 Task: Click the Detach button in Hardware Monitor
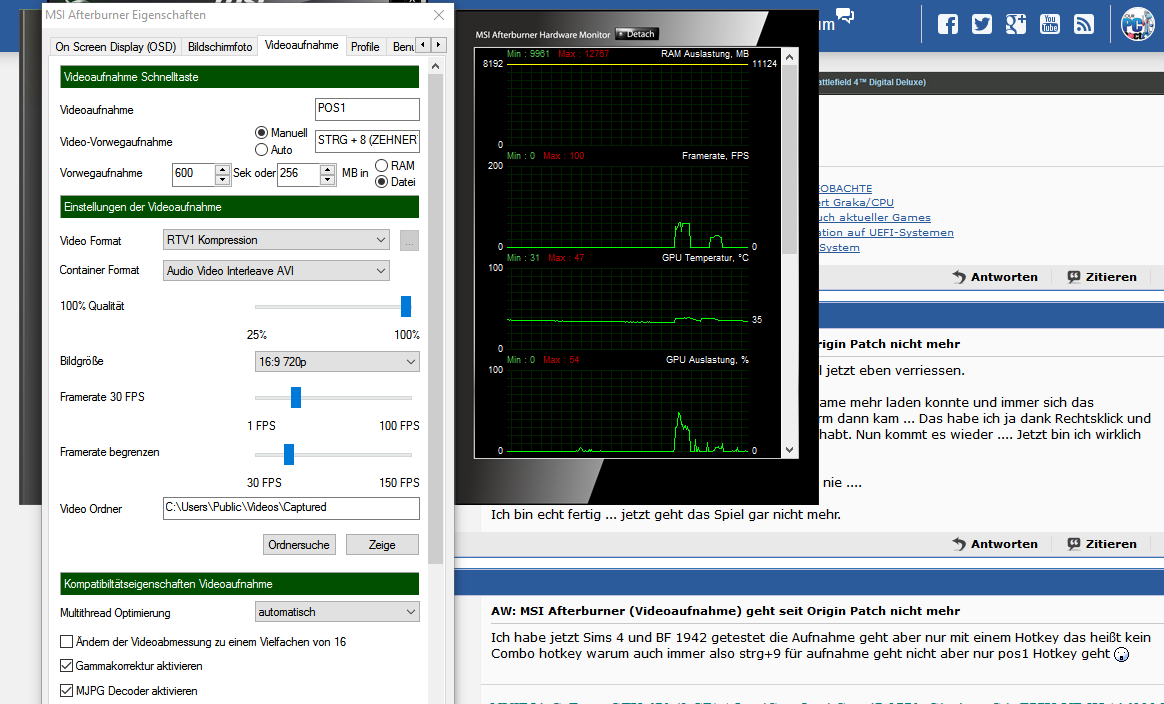pos(637,34)
